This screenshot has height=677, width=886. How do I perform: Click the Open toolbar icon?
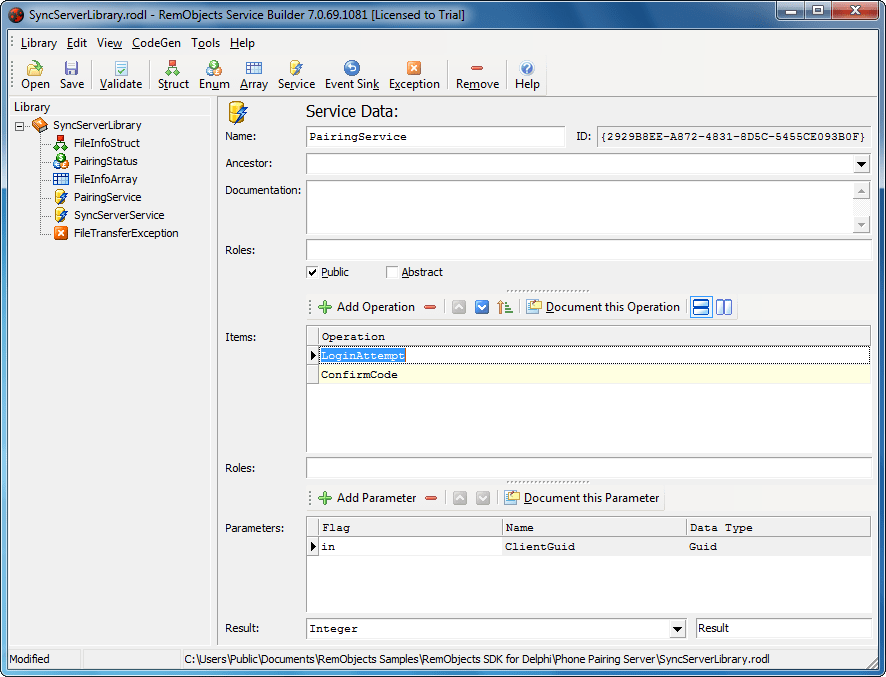click(x=35, y=75)
